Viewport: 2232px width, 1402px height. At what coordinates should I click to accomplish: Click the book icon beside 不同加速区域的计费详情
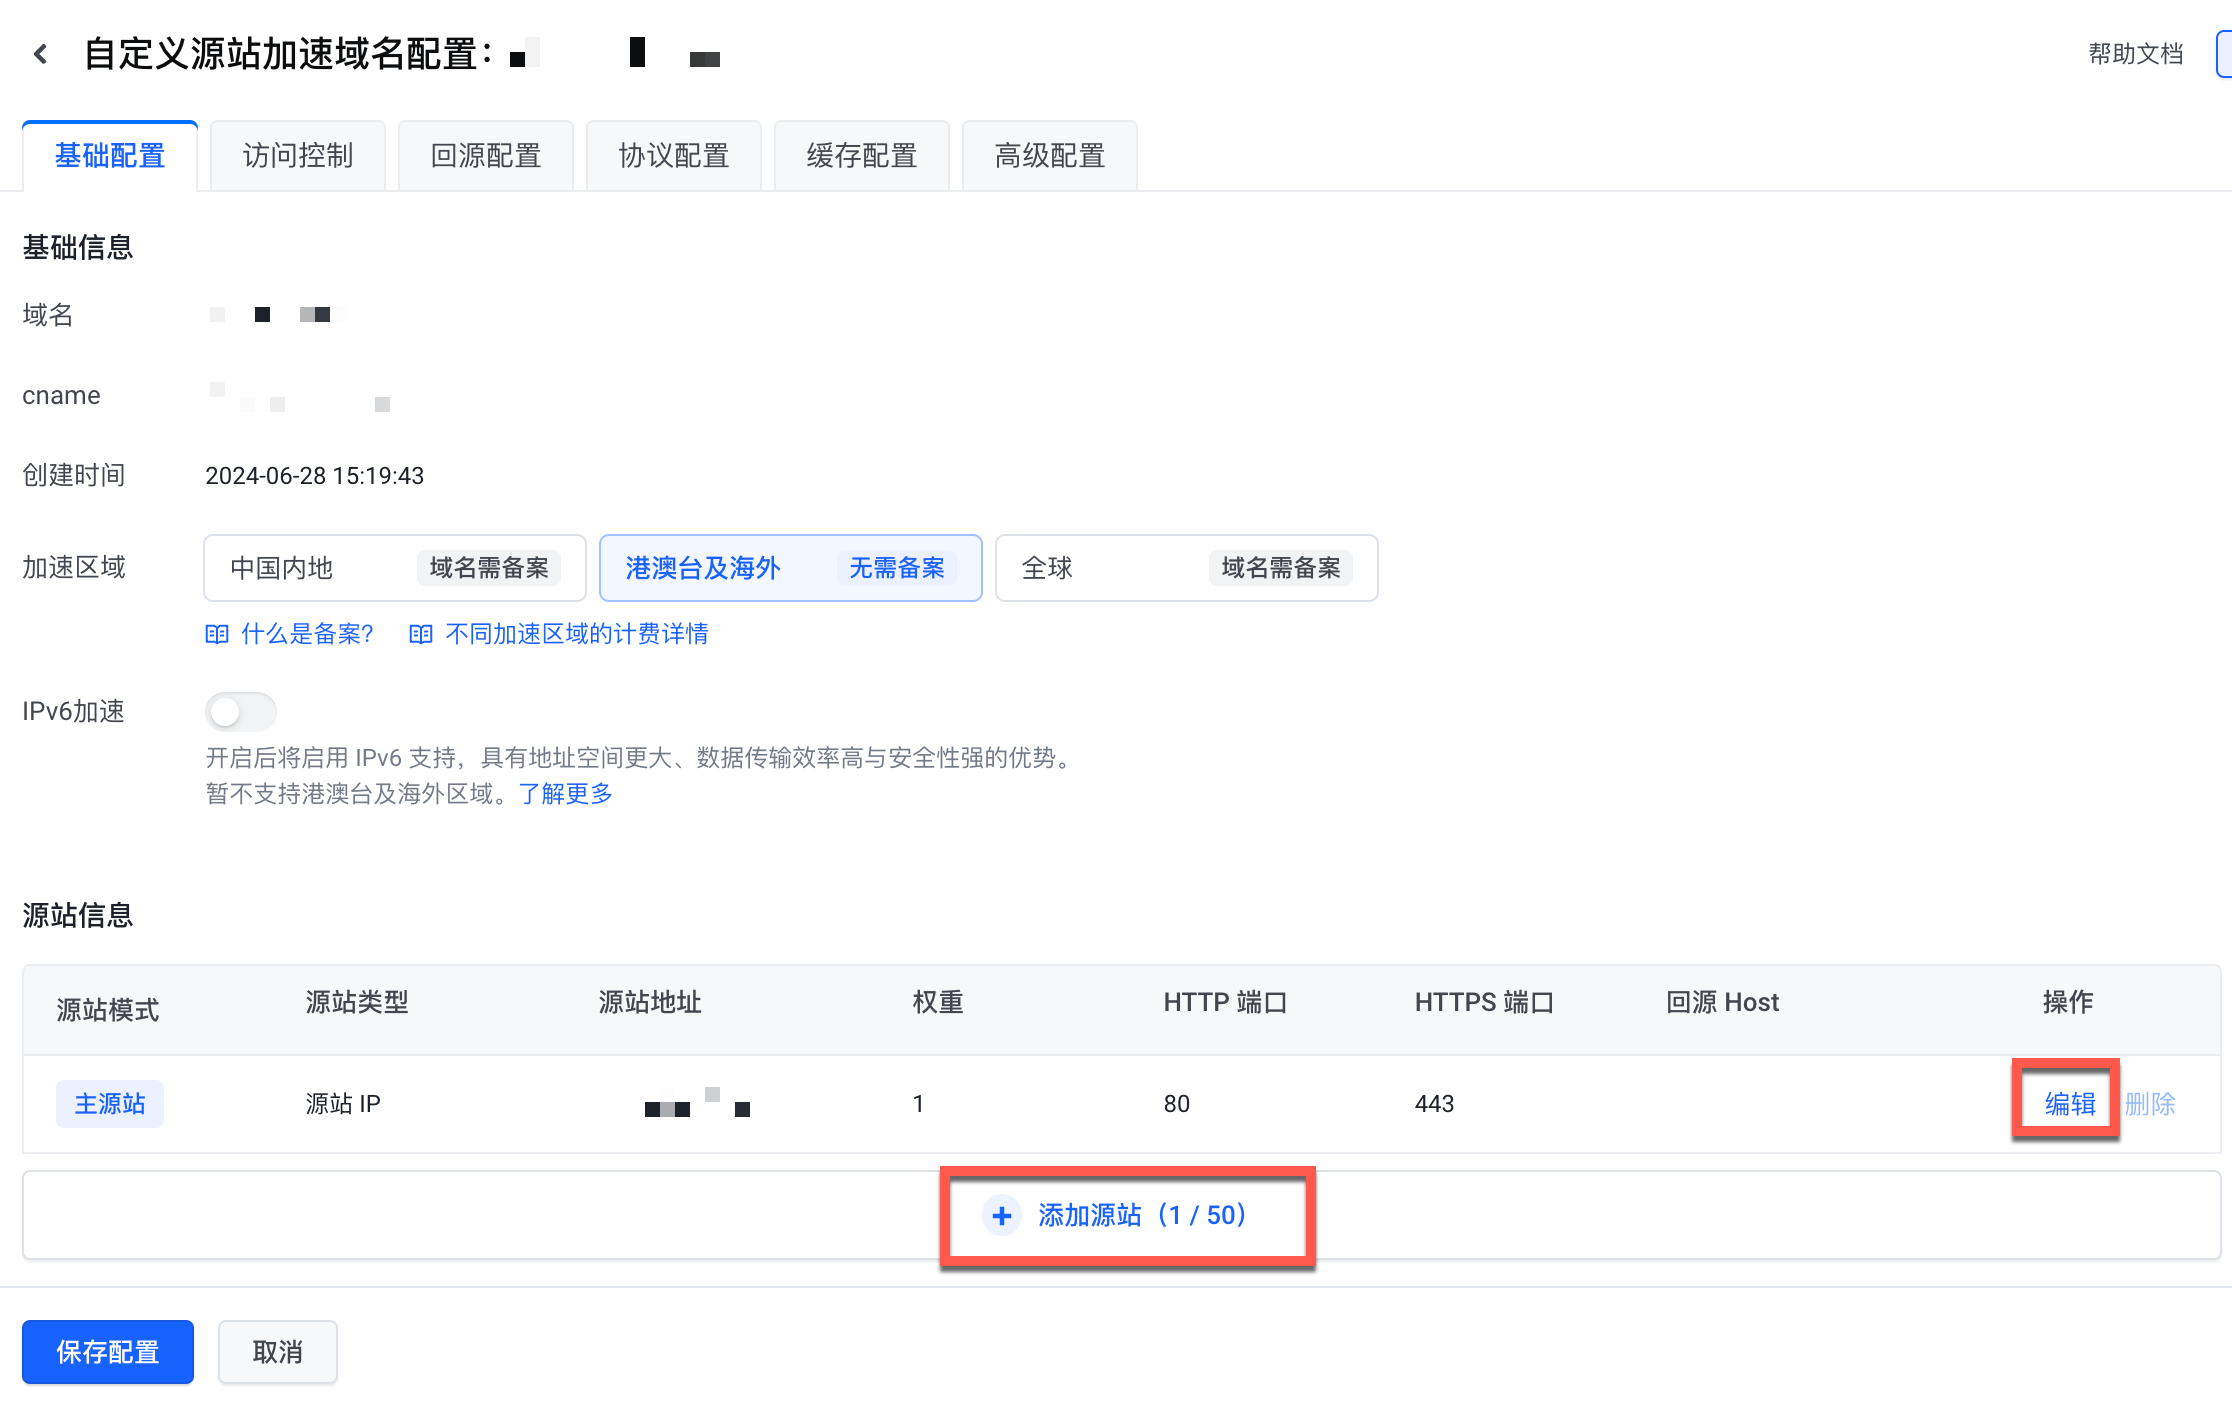[421, 634]
